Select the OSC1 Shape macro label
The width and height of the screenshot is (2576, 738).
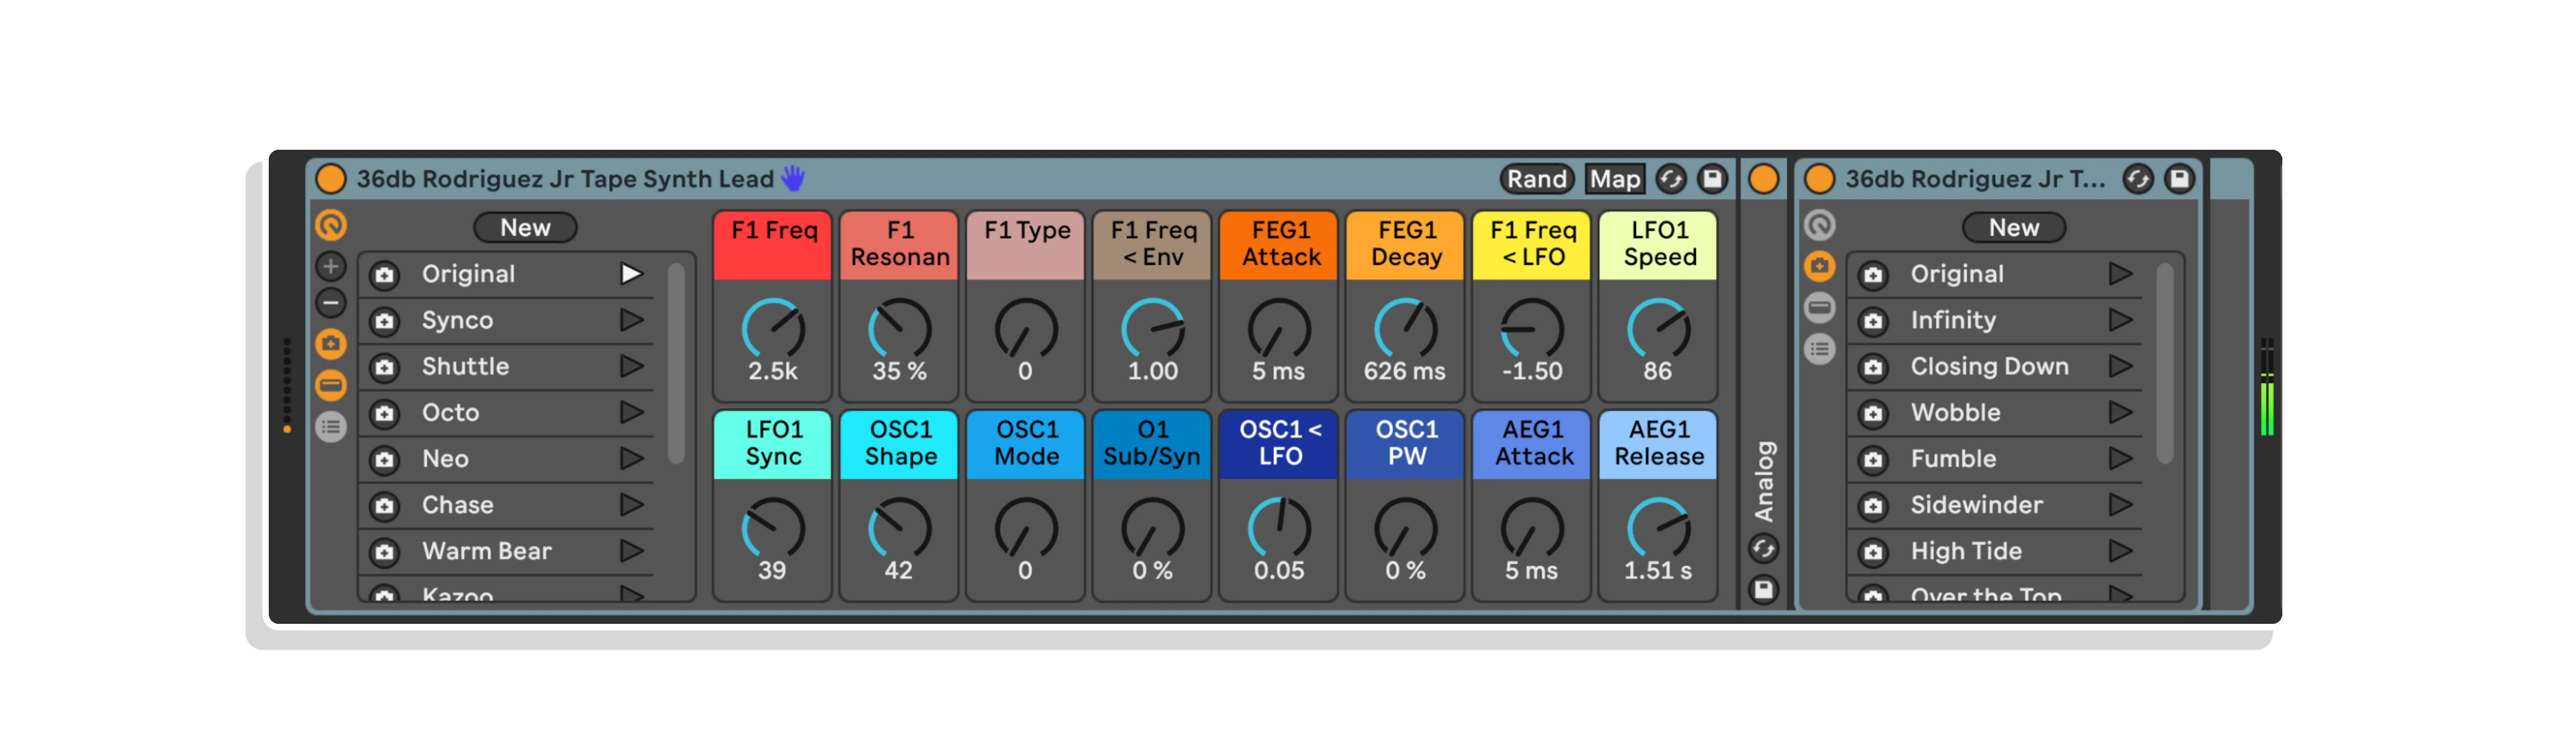[x=900, y=444]
